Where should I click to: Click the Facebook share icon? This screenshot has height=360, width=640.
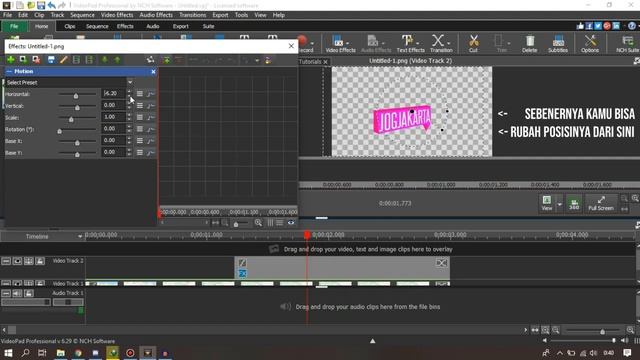pyautogui.click(x=589, y=26)
